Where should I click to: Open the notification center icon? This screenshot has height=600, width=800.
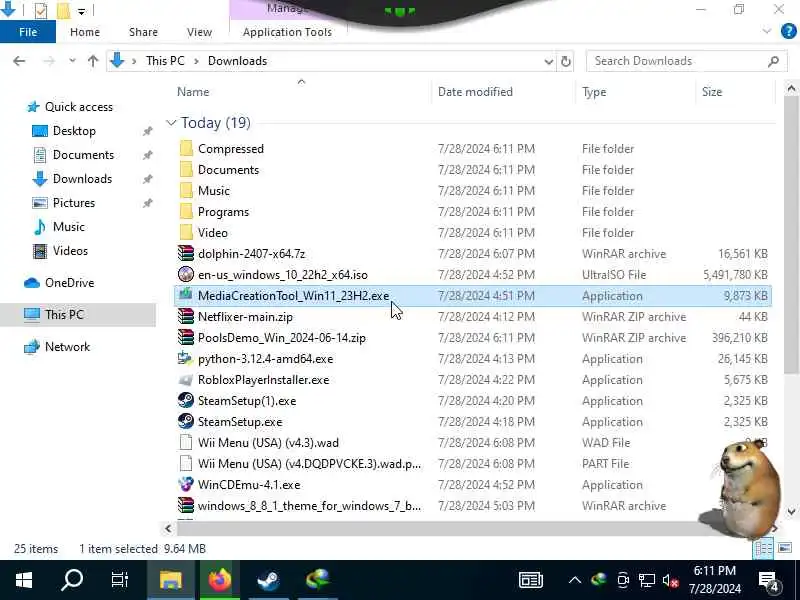click(768, 581)
